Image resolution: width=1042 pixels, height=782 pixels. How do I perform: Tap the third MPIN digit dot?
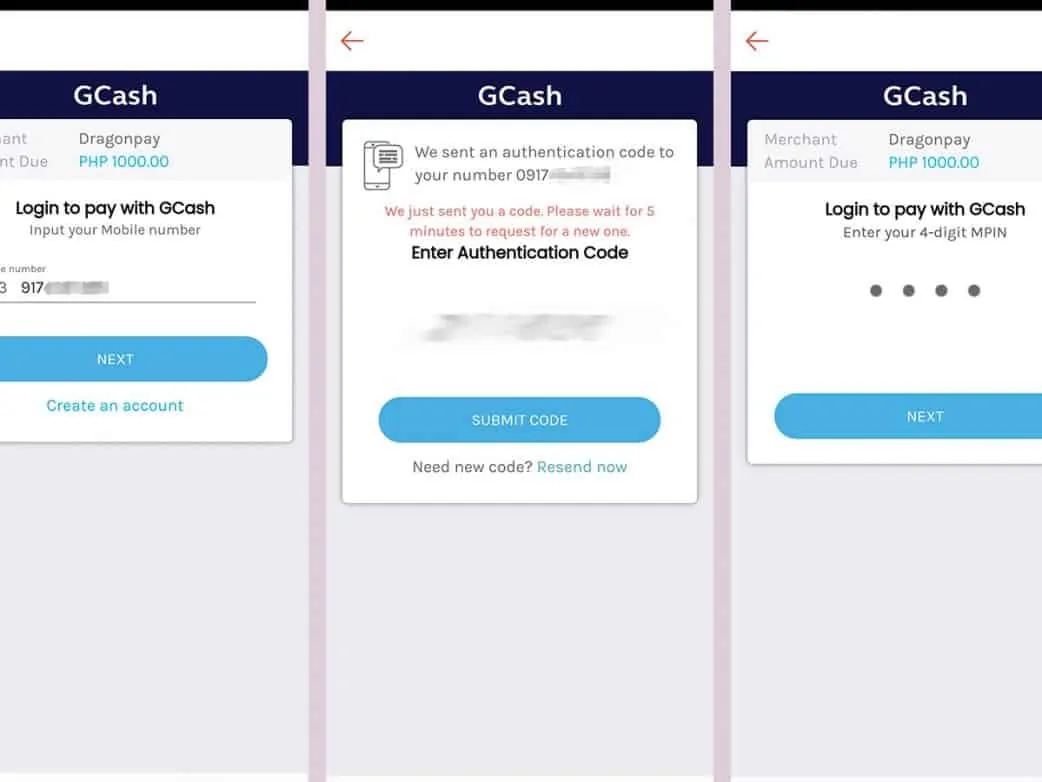coord(941,291)
